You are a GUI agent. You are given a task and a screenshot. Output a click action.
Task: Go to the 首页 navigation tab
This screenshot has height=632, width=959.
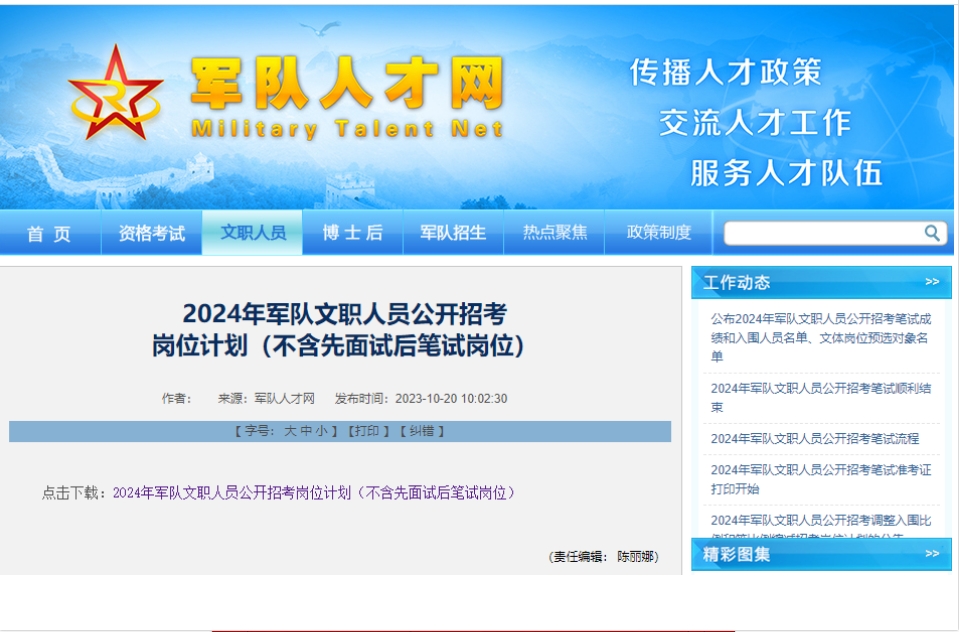(50, 233)
